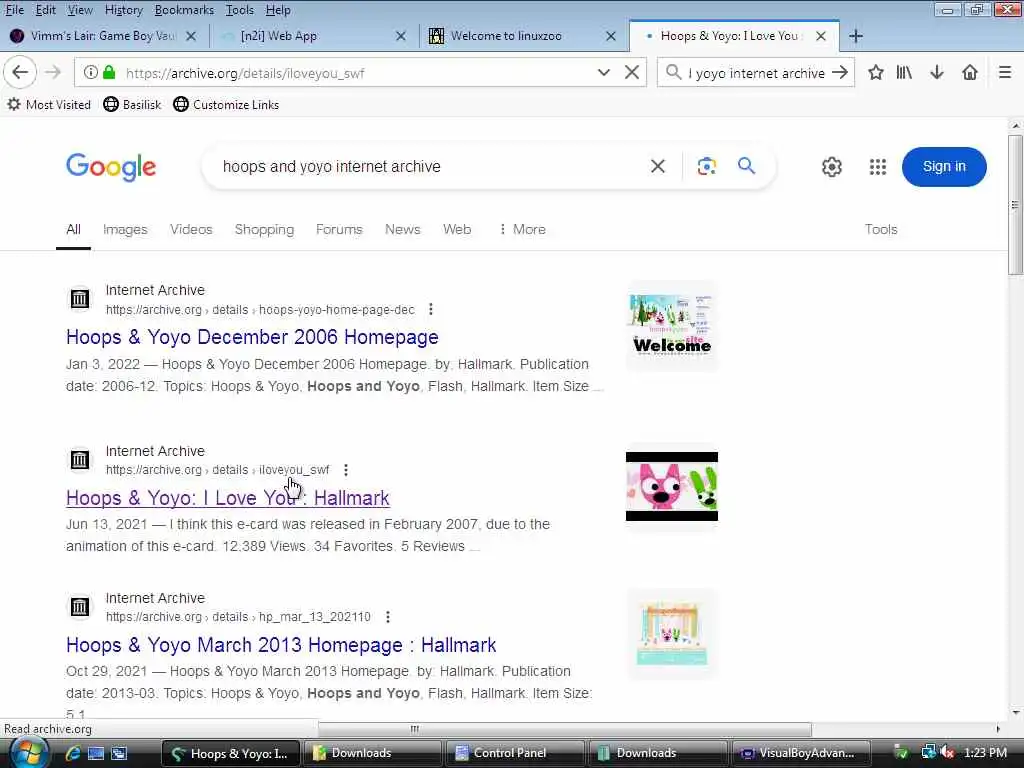The height and width of the screenshot is (768, 1024).
Task: Click the vertical scrollbar thumb
Action: click(1015, 204)
